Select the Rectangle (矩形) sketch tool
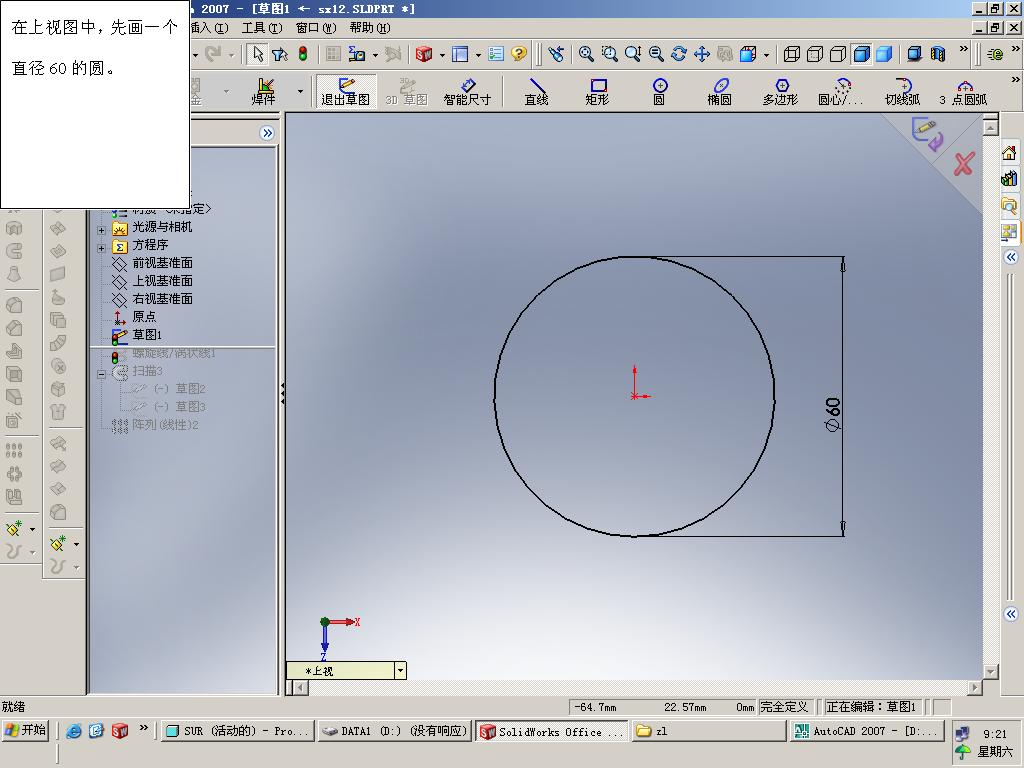Image resolution: width=1024 pixels, height=768 pixels. pyautogui.click(x=598, y=91)
